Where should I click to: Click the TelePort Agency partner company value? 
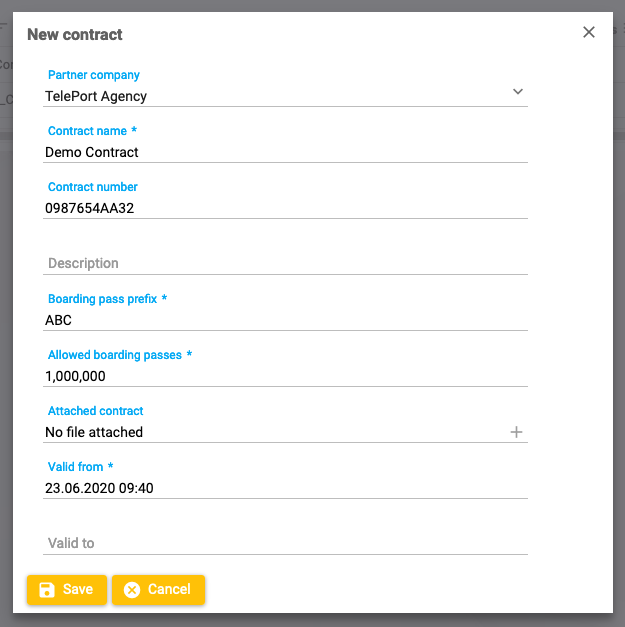pyautogui.click(x=97, y=97)
